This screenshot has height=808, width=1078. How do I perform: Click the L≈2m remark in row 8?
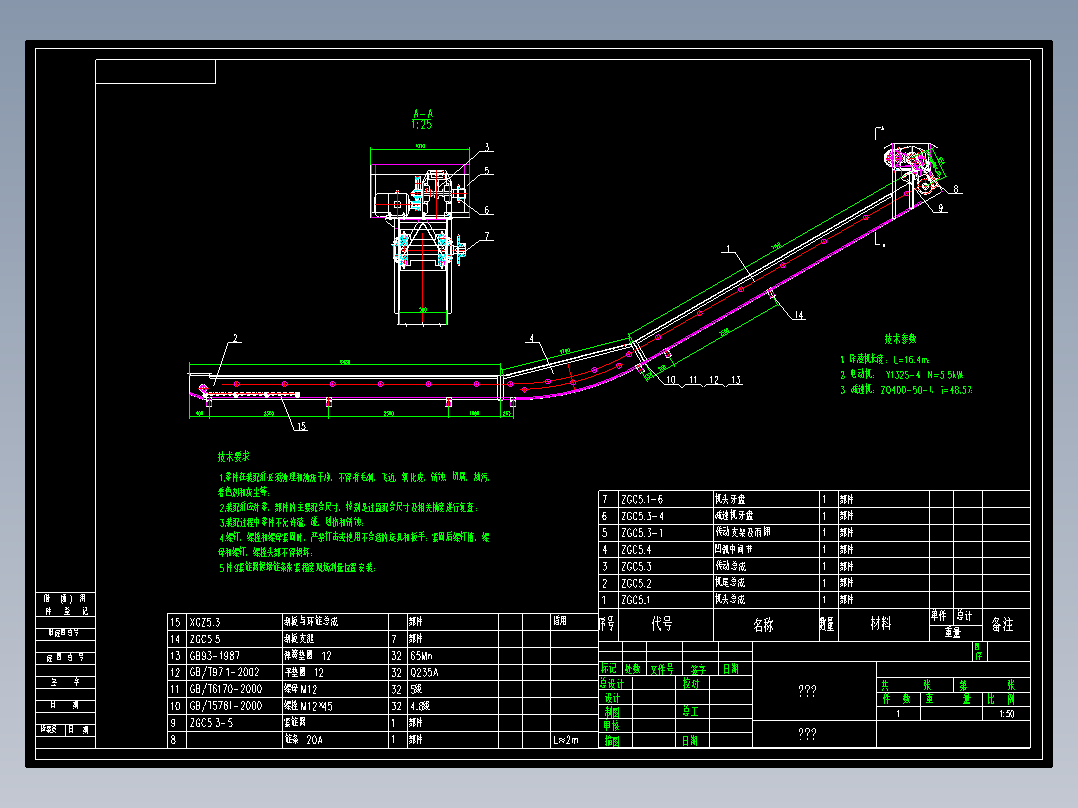click(566, 740)
